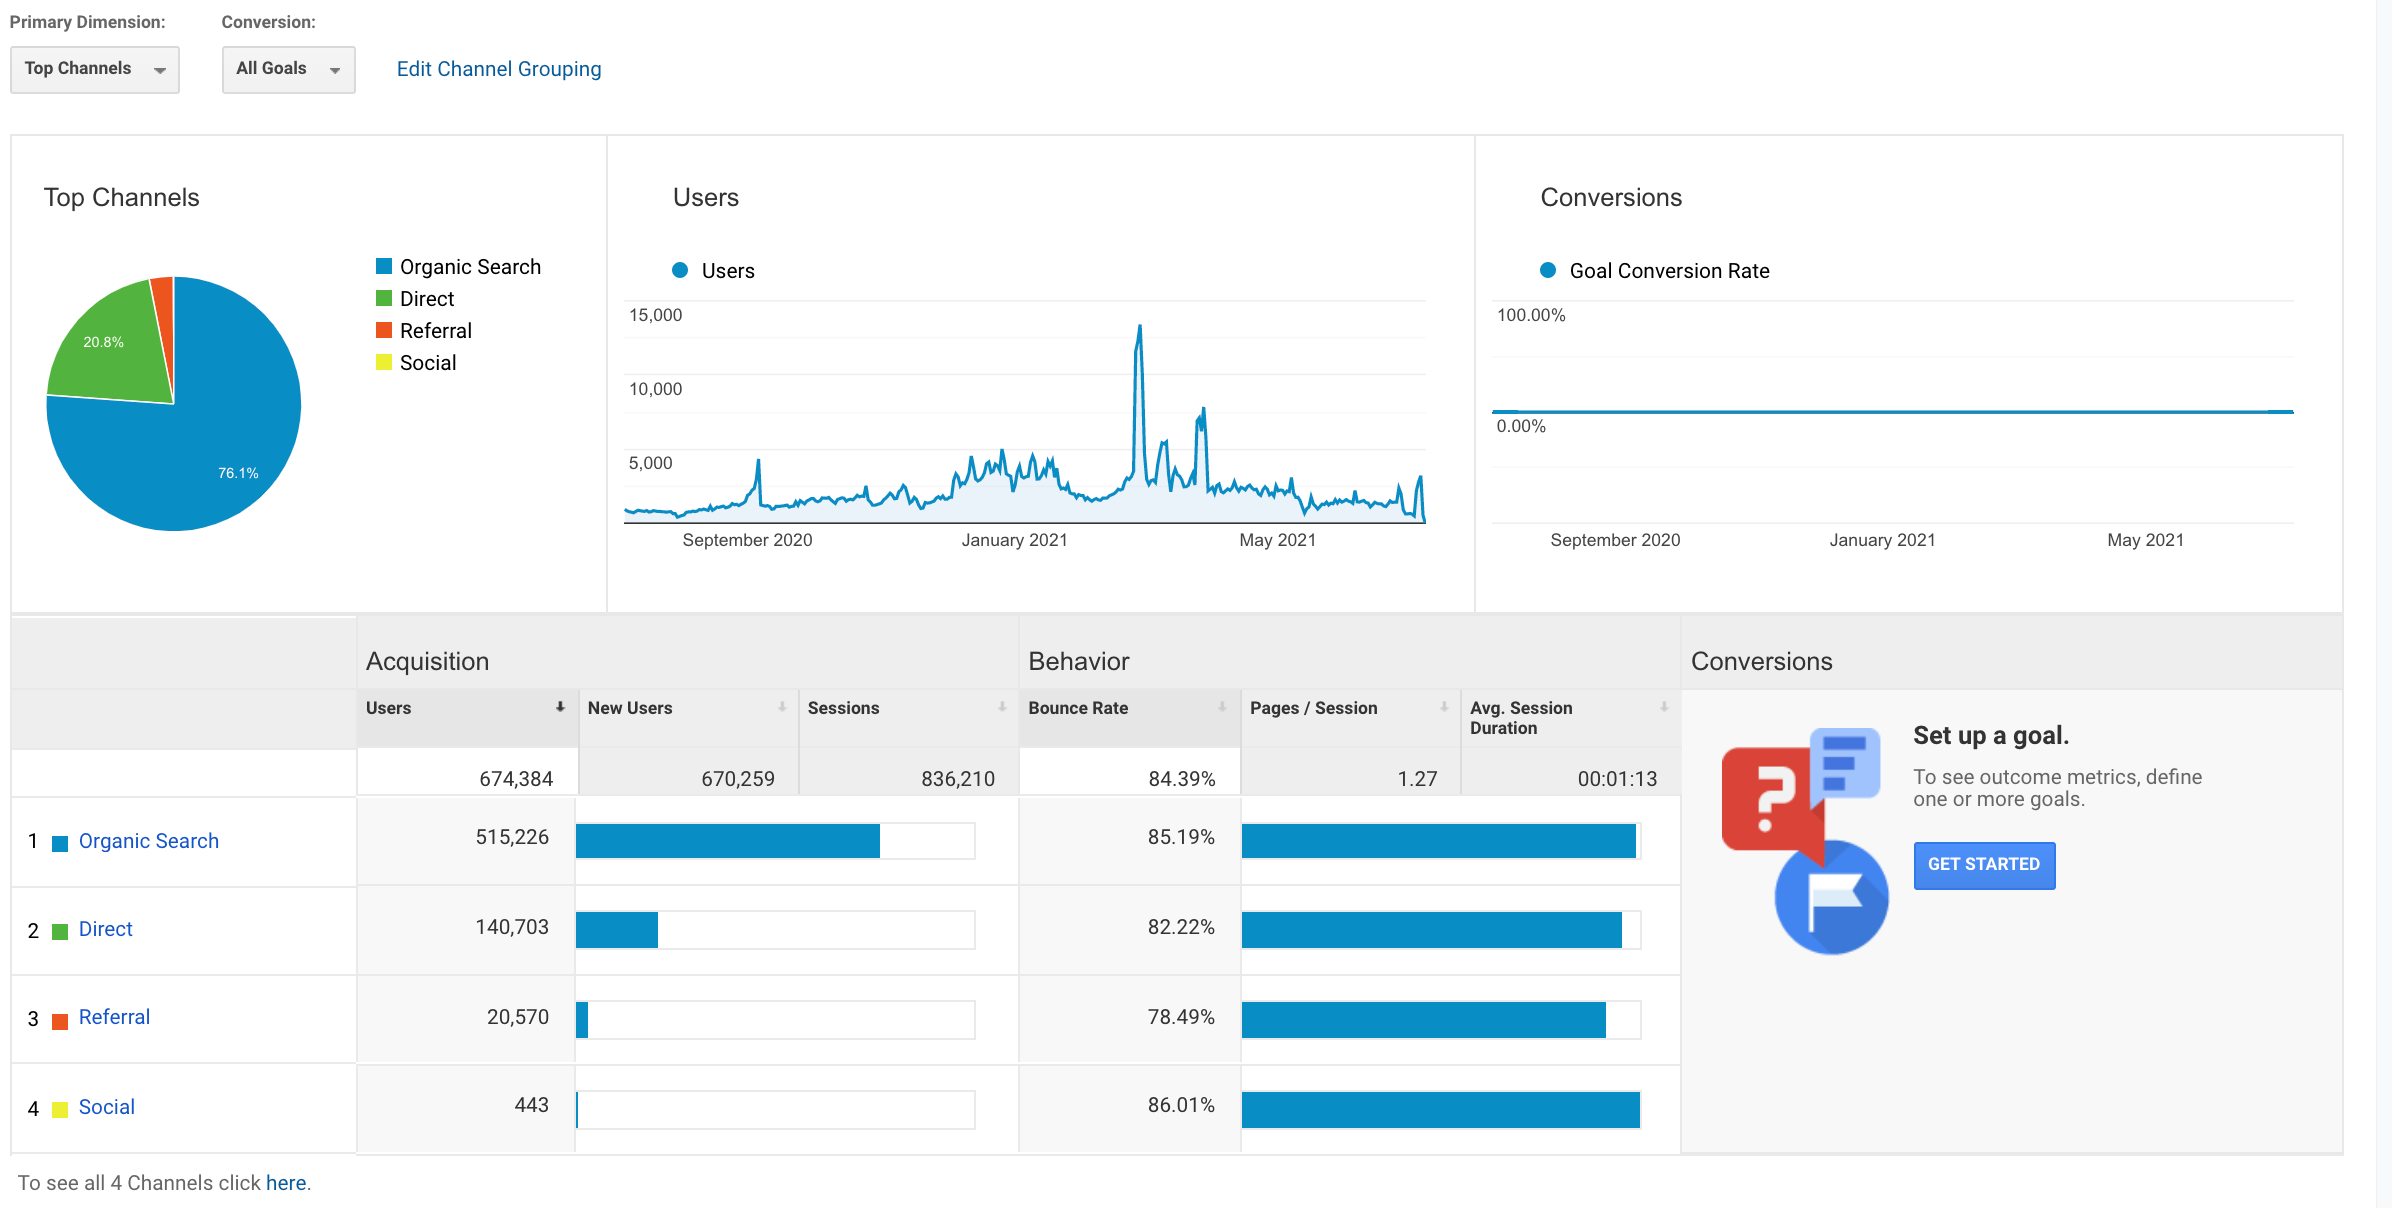Click the 20.8% green pie slice
Screen dimensions: 2392x1208
tap(110, 345)
